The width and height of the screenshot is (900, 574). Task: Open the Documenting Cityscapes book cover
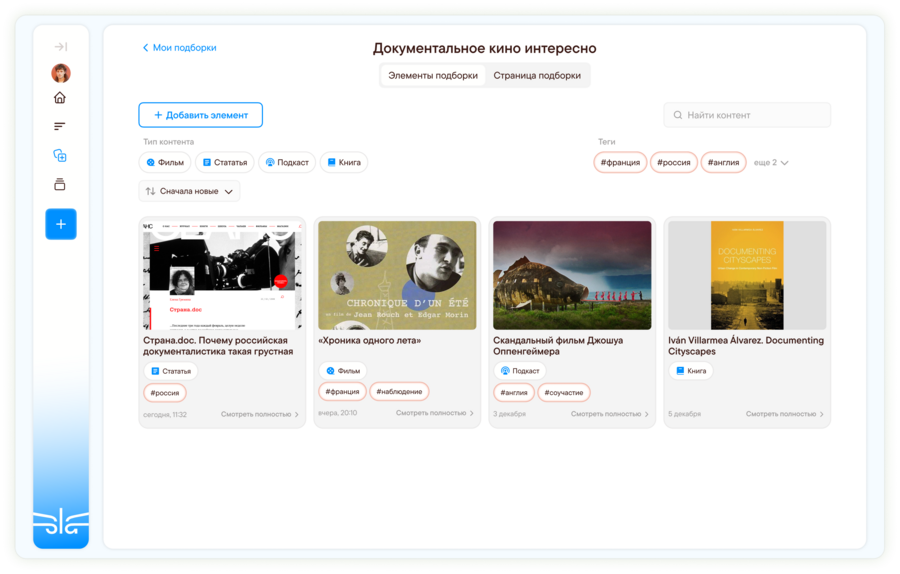pos(747,276)
